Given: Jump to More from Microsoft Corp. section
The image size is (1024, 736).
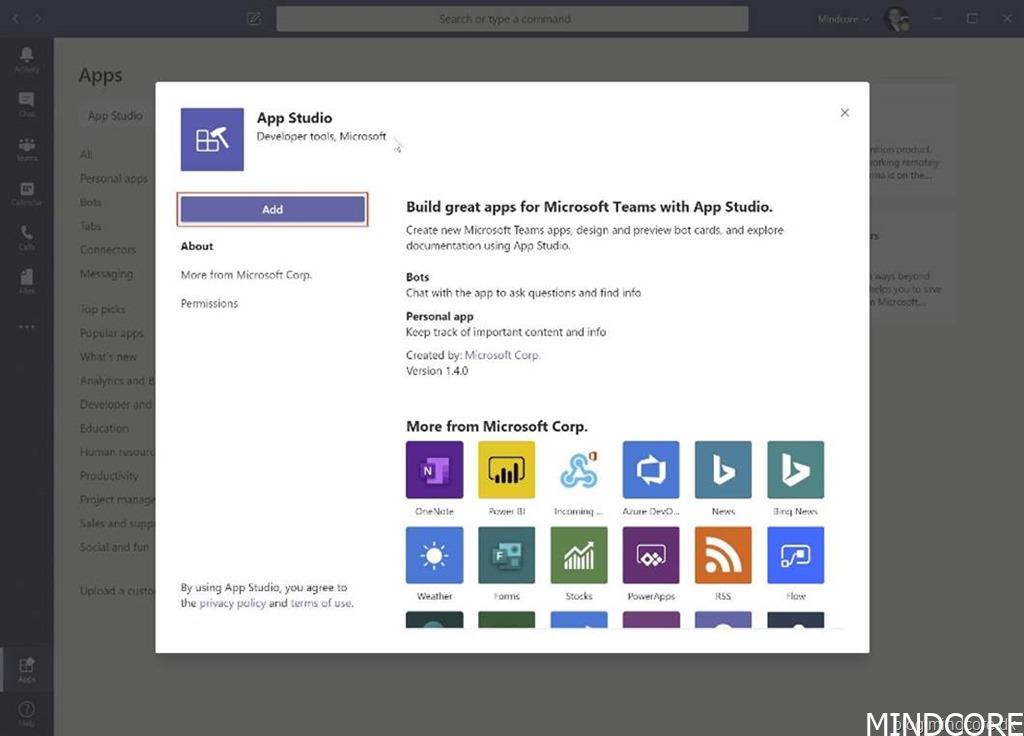Looking at the screenshot, I should (246, 275).
